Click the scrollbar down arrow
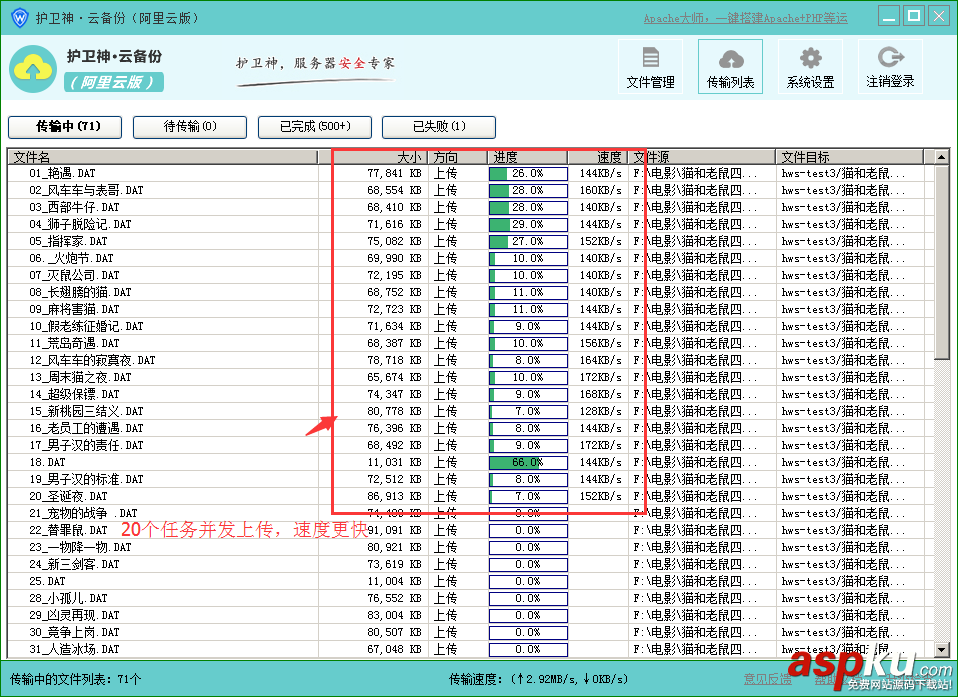This screenshot has width=958, height=697. [x=940, y=651]
